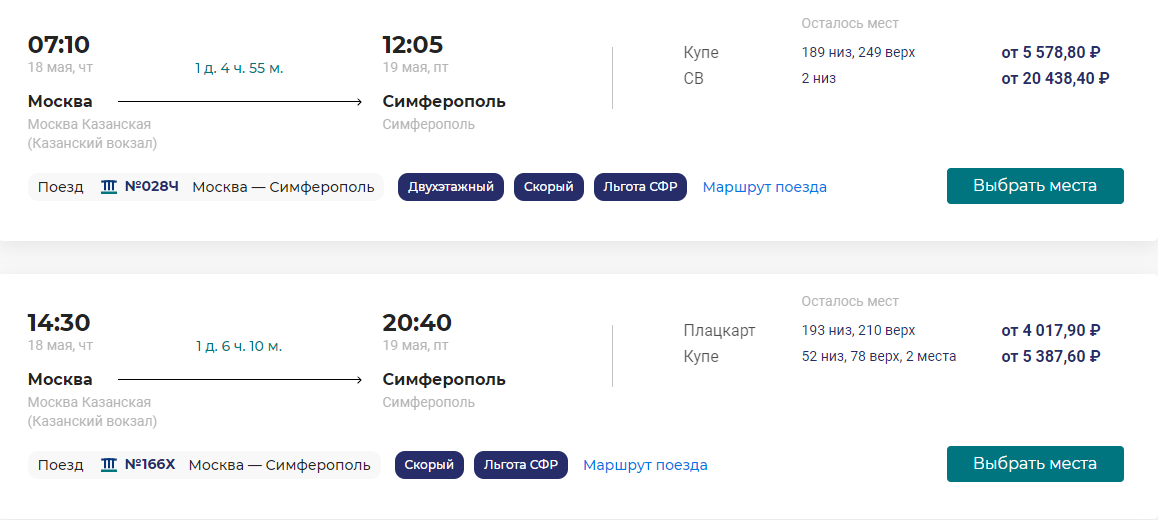1158x520 pixels.
Task: Click the Льгота СФР badge on train 166Х
Action: (x=521, y=465)
